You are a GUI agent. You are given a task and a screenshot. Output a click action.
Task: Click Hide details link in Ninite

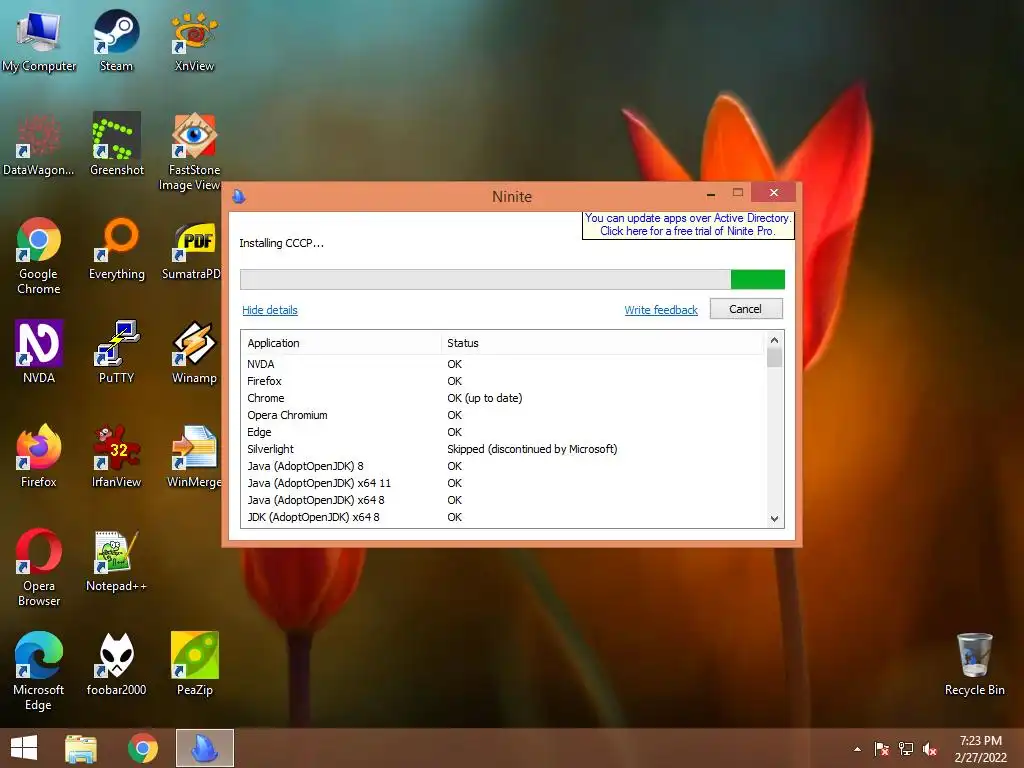[270, 310]
